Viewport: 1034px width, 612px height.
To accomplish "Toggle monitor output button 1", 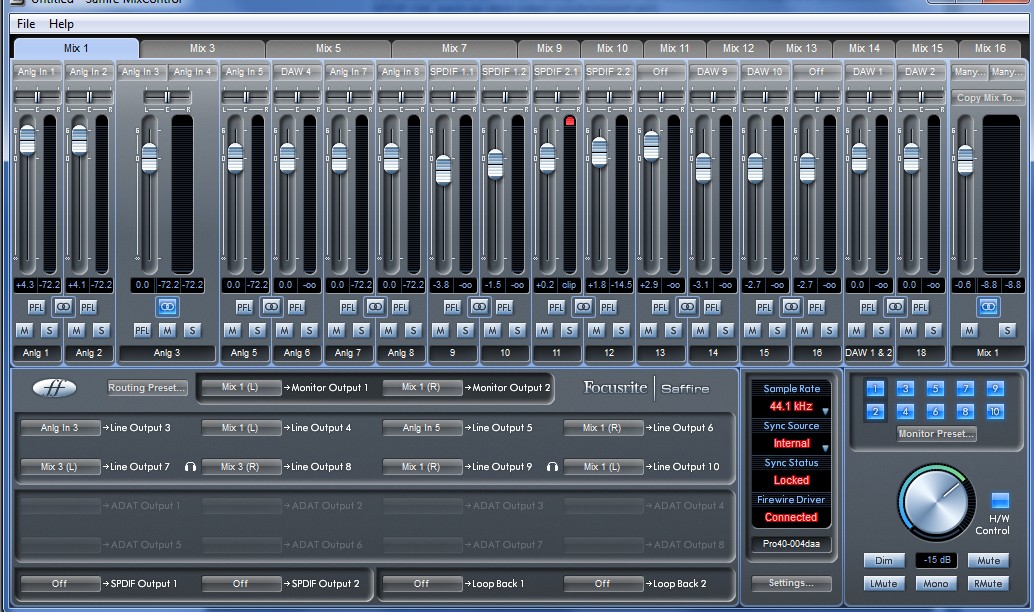I will (875, 388).
